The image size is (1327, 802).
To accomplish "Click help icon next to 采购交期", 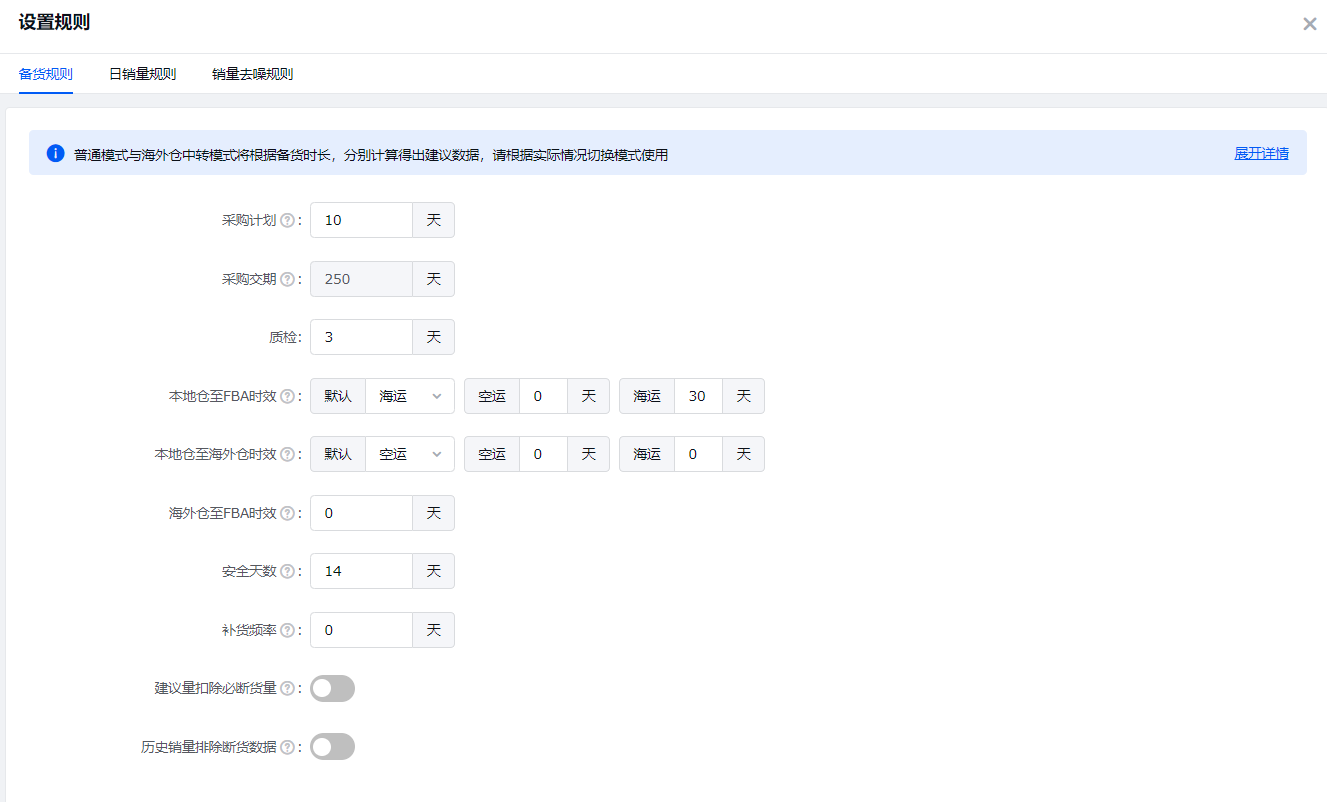I will [x=287, y=279].
